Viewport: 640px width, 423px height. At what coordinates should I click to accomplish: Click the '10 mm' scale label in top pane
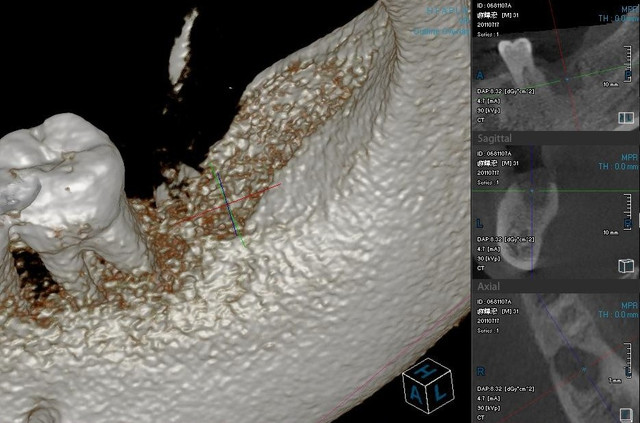point(611,84)
